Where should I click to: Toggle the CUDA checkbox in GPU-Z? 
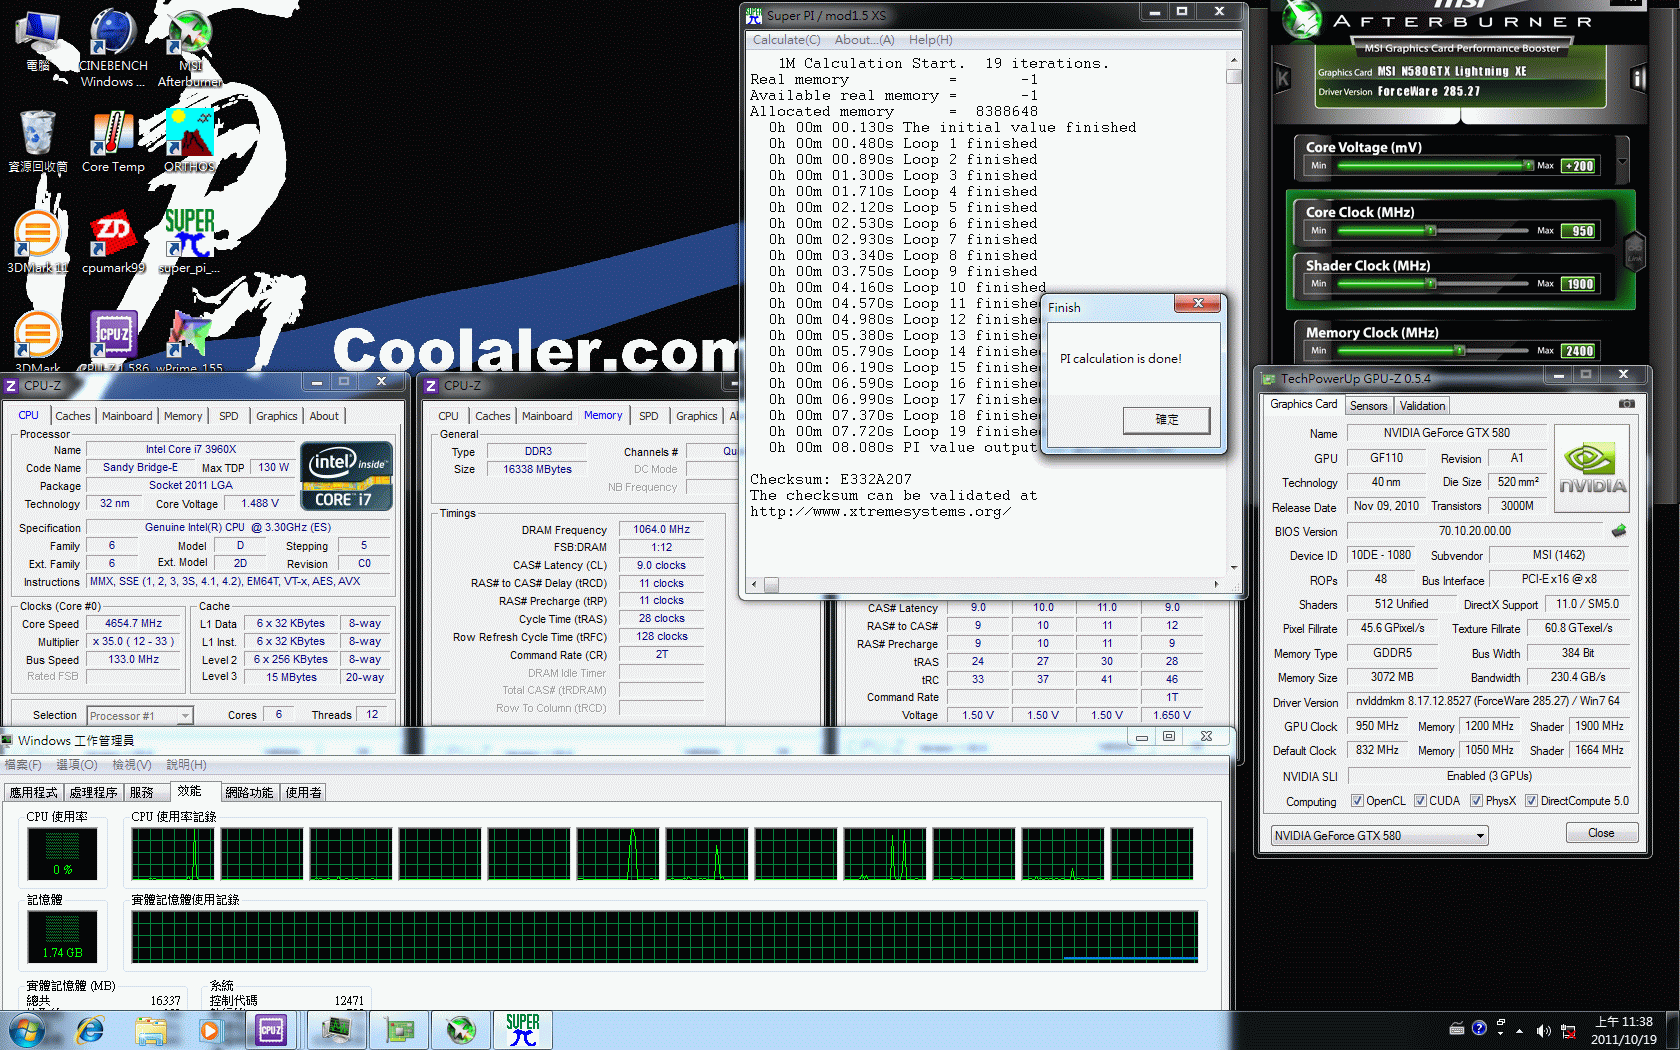pyautogui.click(x=1420, y=801)
